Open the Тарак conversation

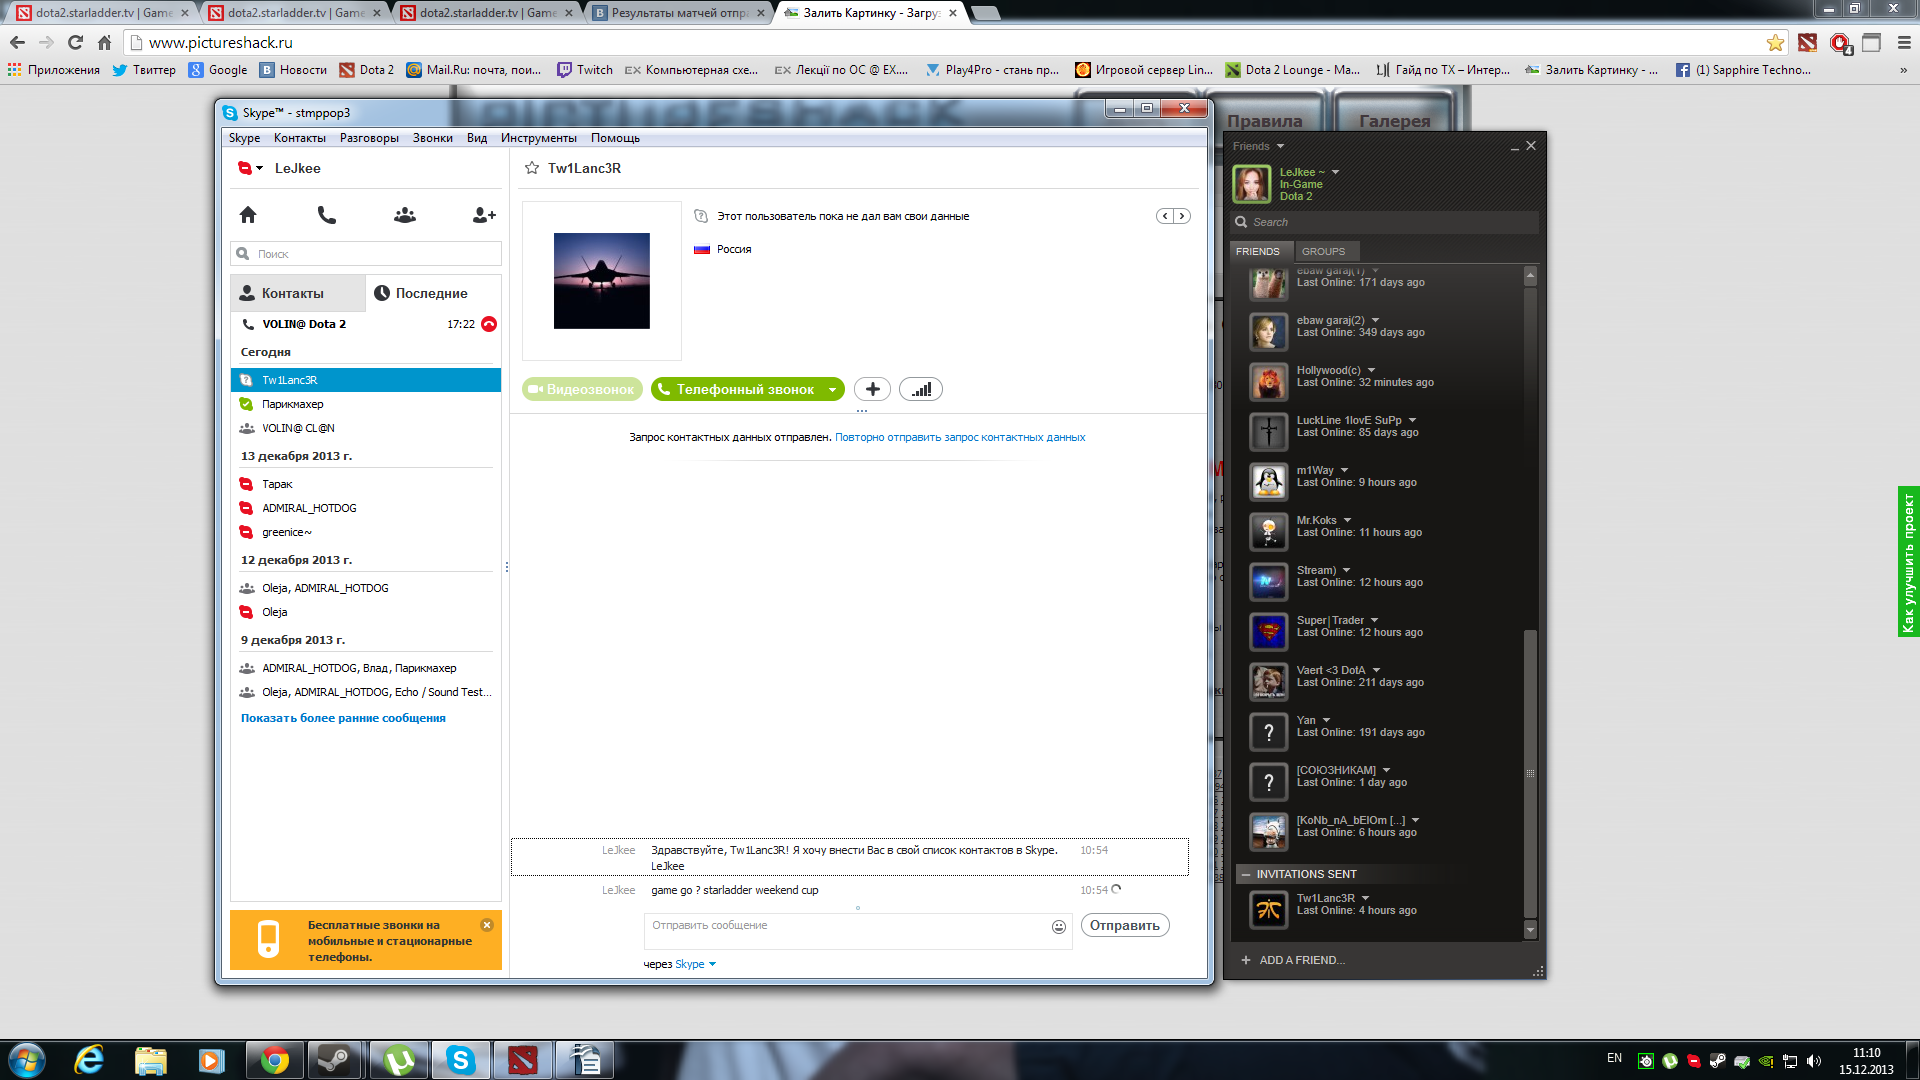(x=366, y=484)
